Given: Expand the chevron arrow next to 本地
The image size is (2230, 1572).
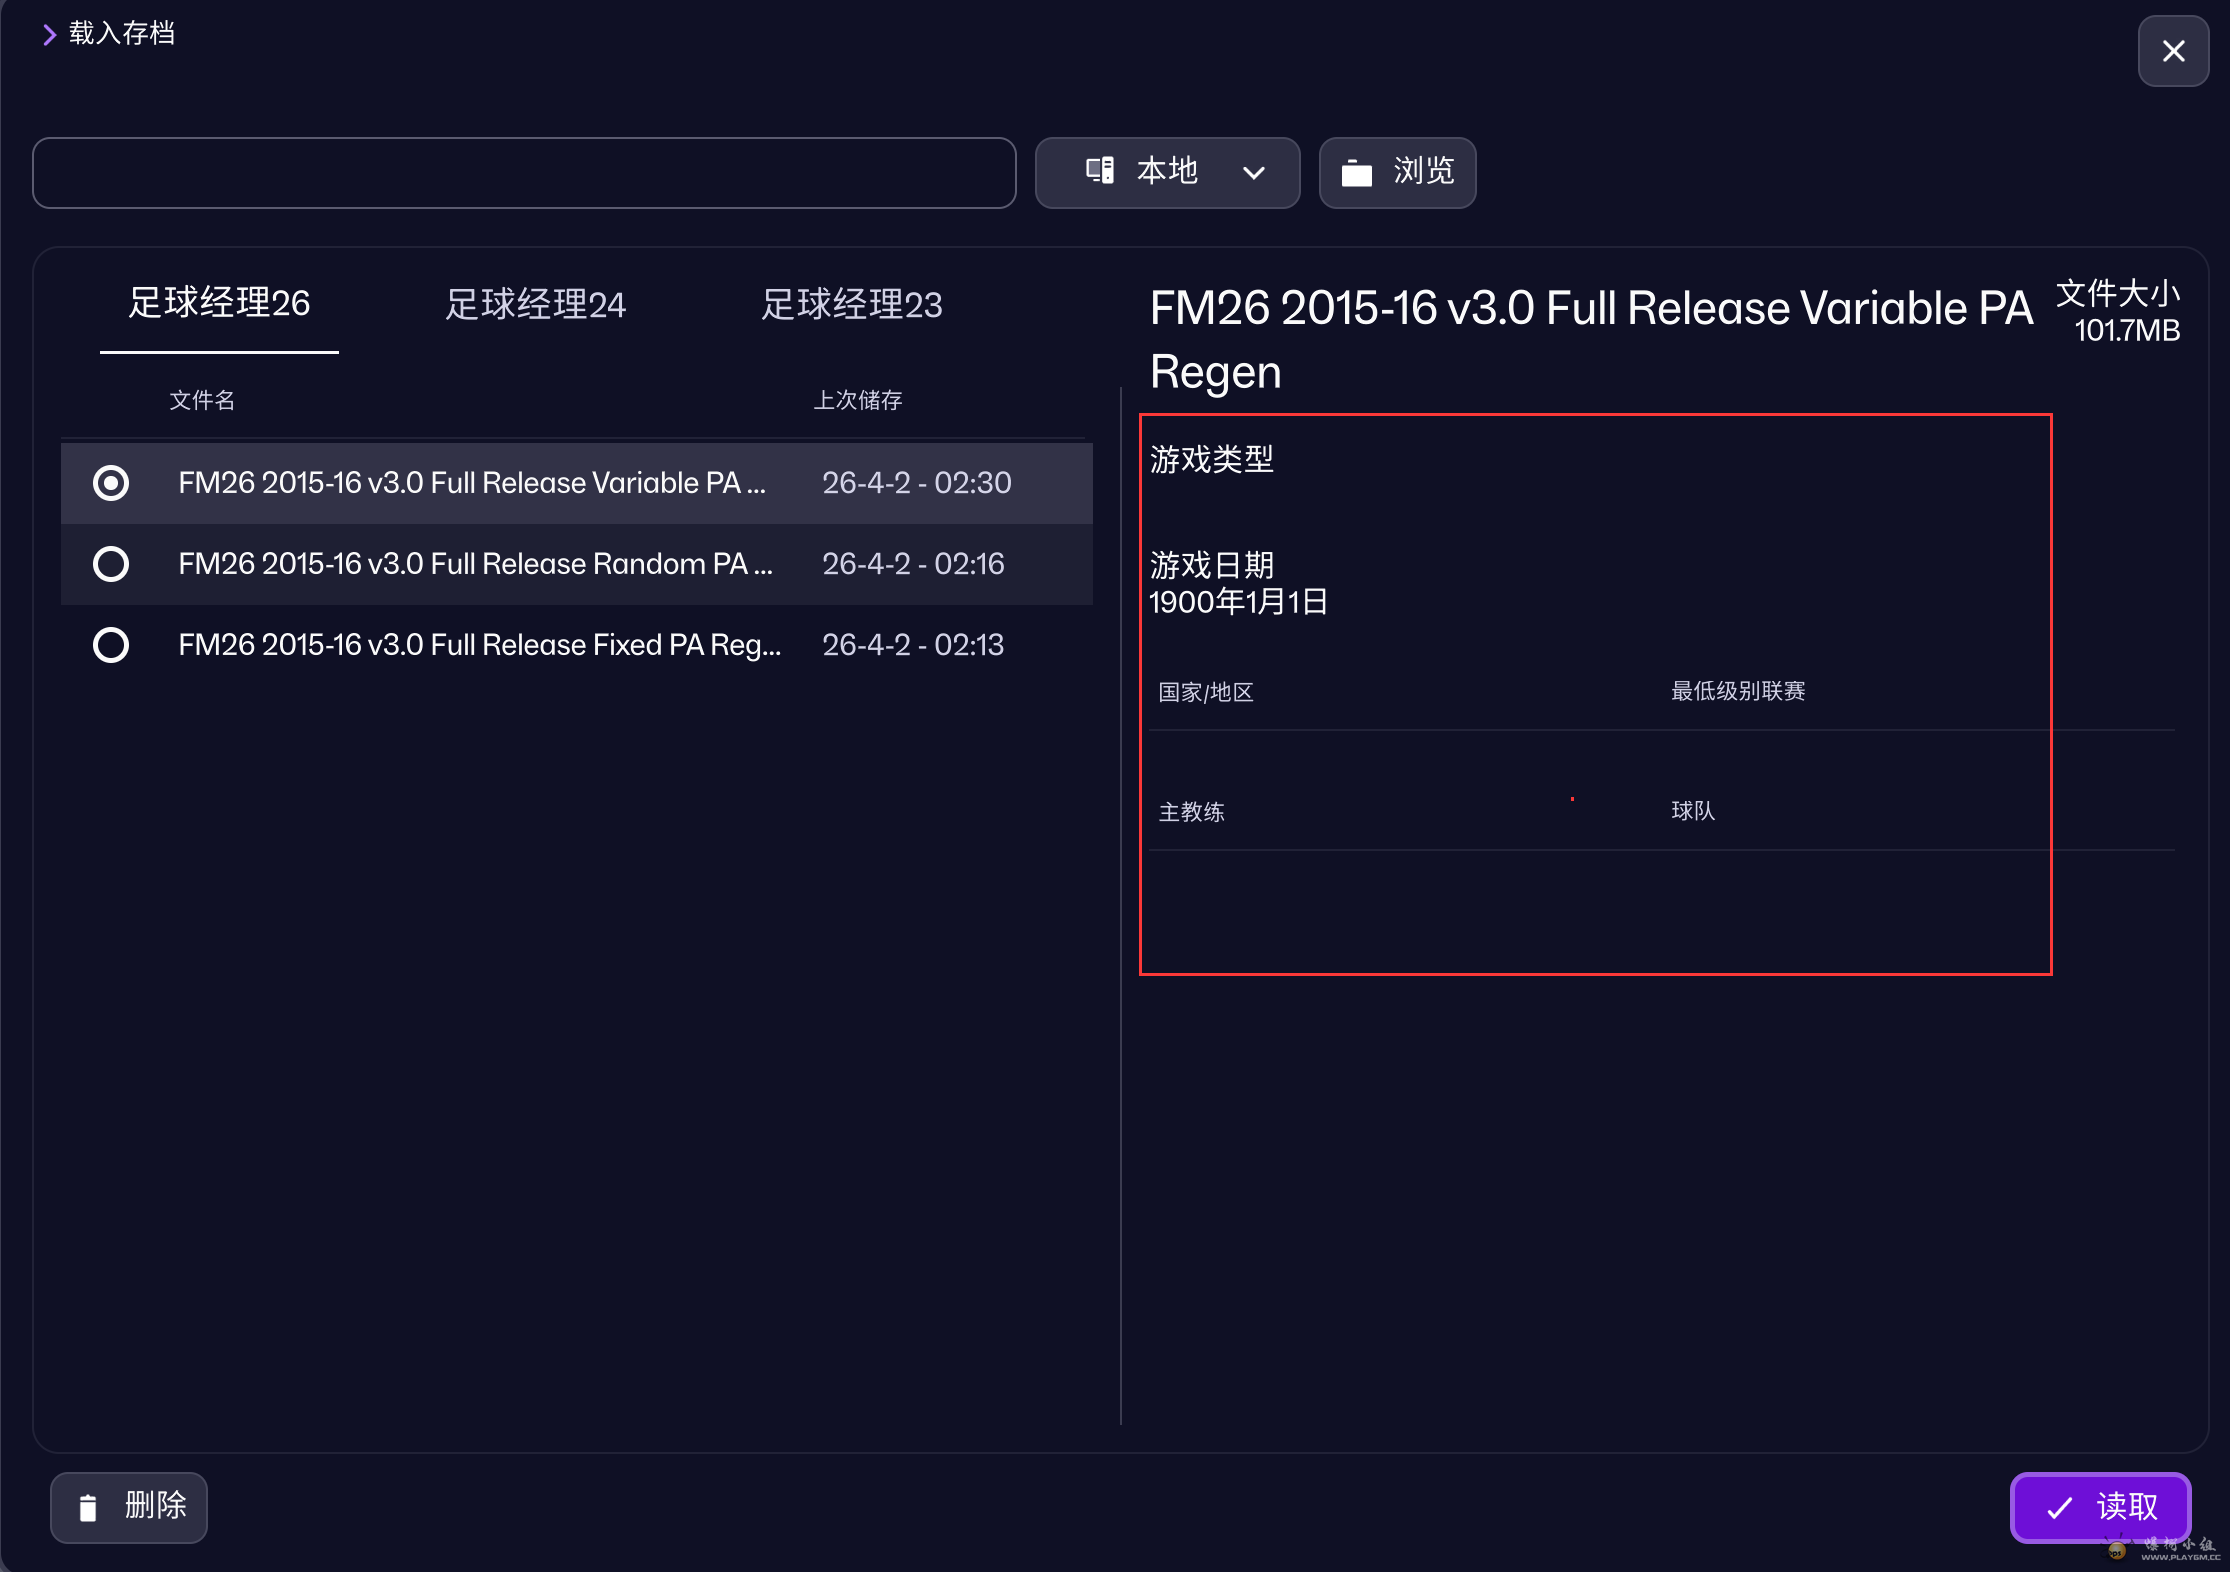Looking at the screenshot, I should coord(1253,173).
